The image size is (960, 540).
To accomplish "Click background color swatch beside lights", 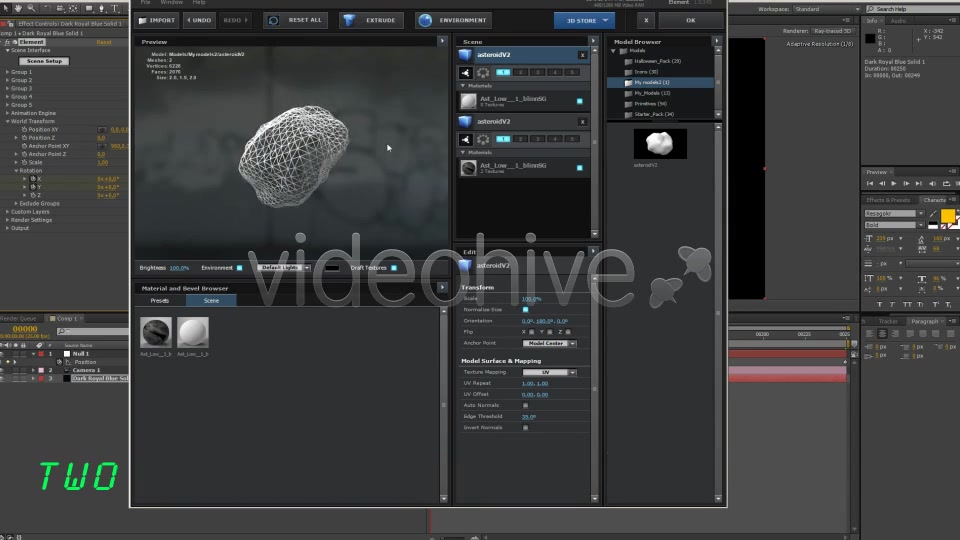I will click(x=332, y=268).
